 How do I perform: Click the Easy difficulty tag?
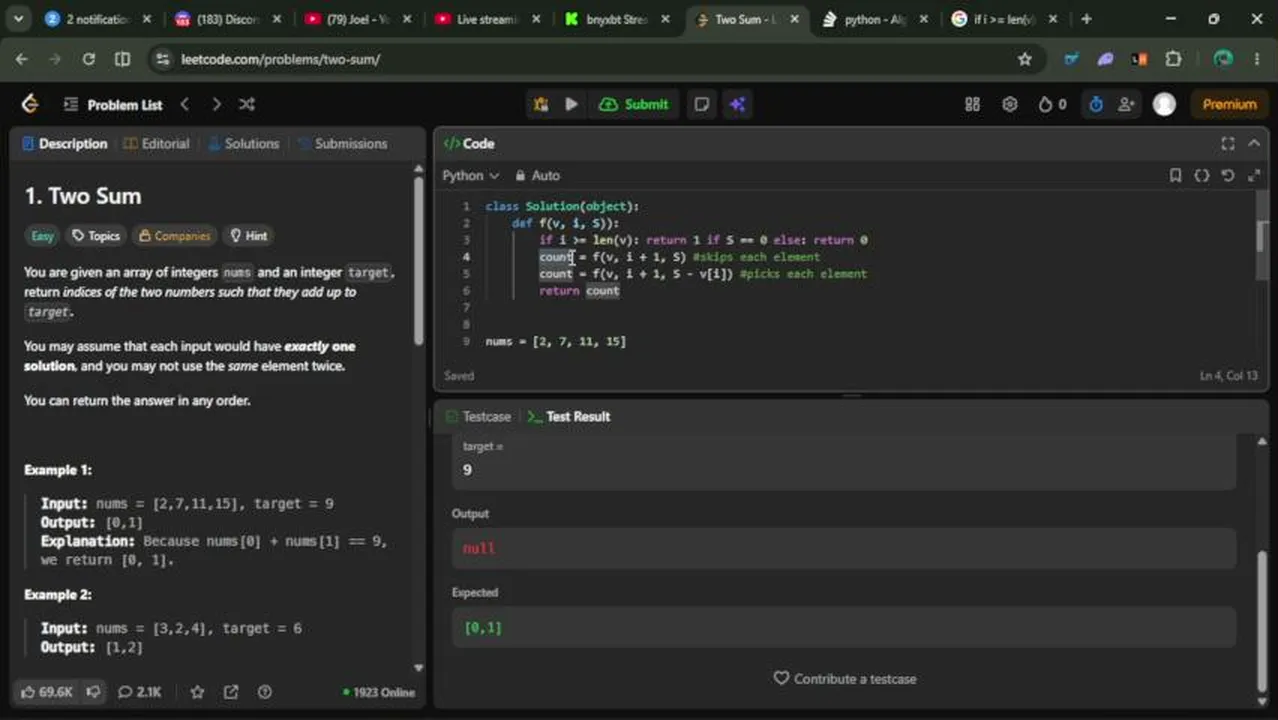click(x=42, y=236)
